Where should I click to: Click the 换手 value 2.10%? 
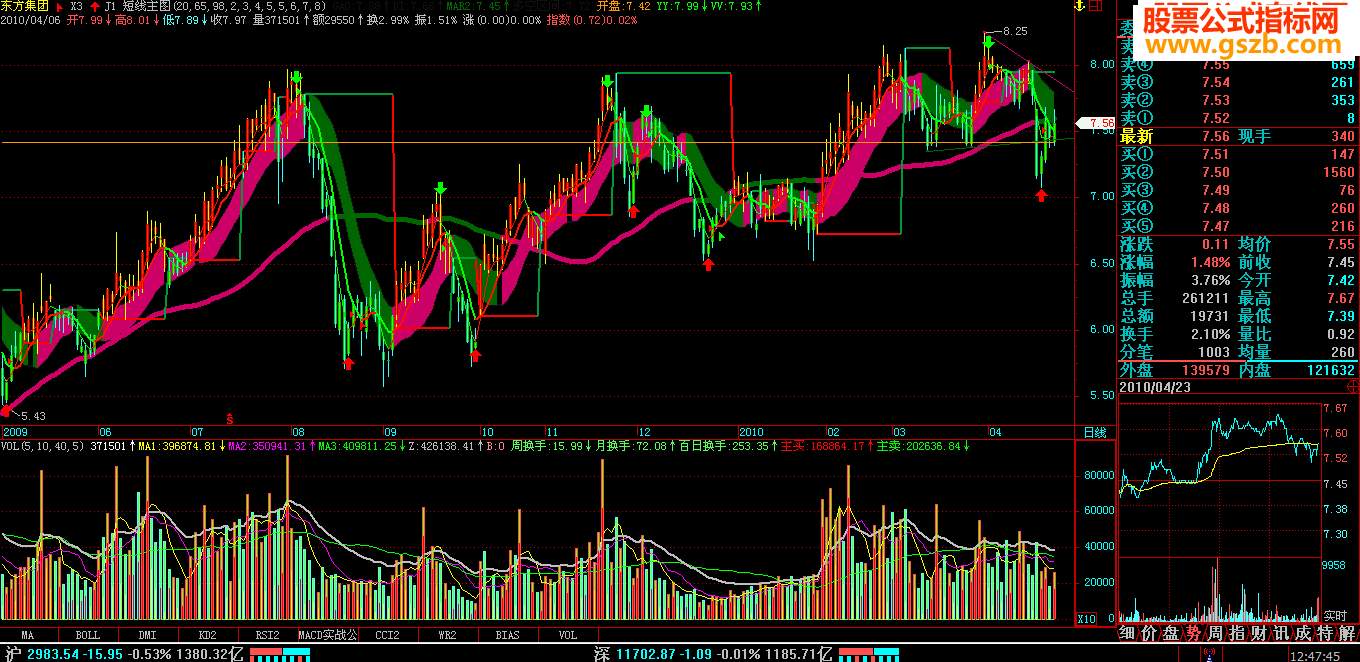1210,334
